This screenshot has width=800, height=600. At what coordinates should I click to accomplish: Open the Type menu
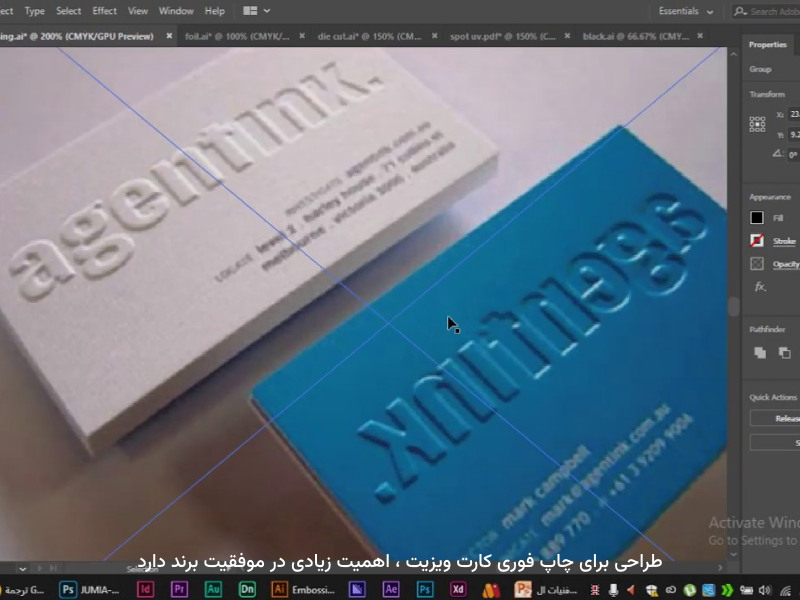click(x=34, y=11)
